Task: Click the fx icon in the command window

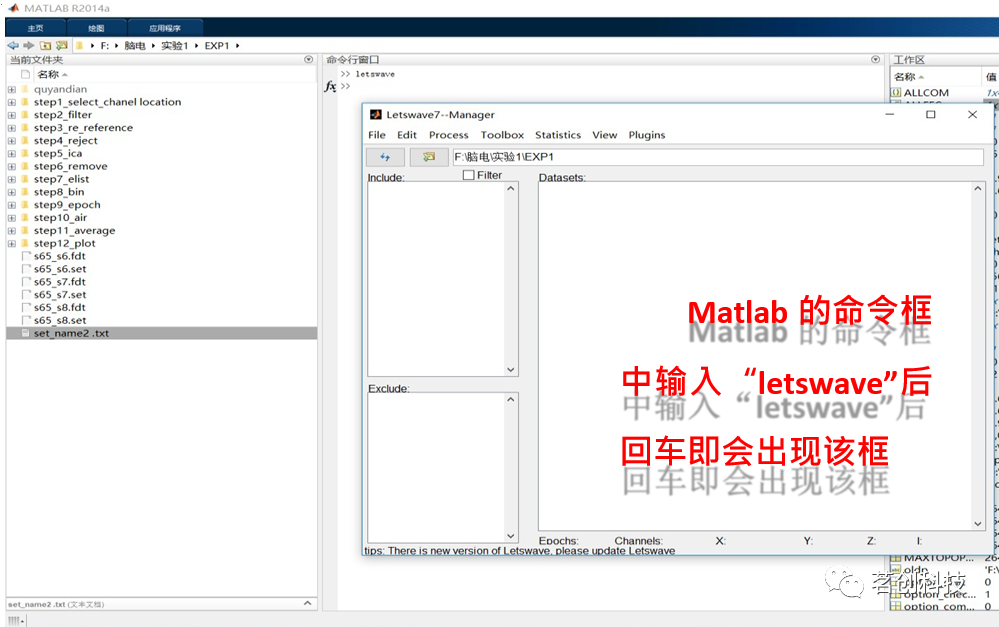Action: [x=331, y=88]
